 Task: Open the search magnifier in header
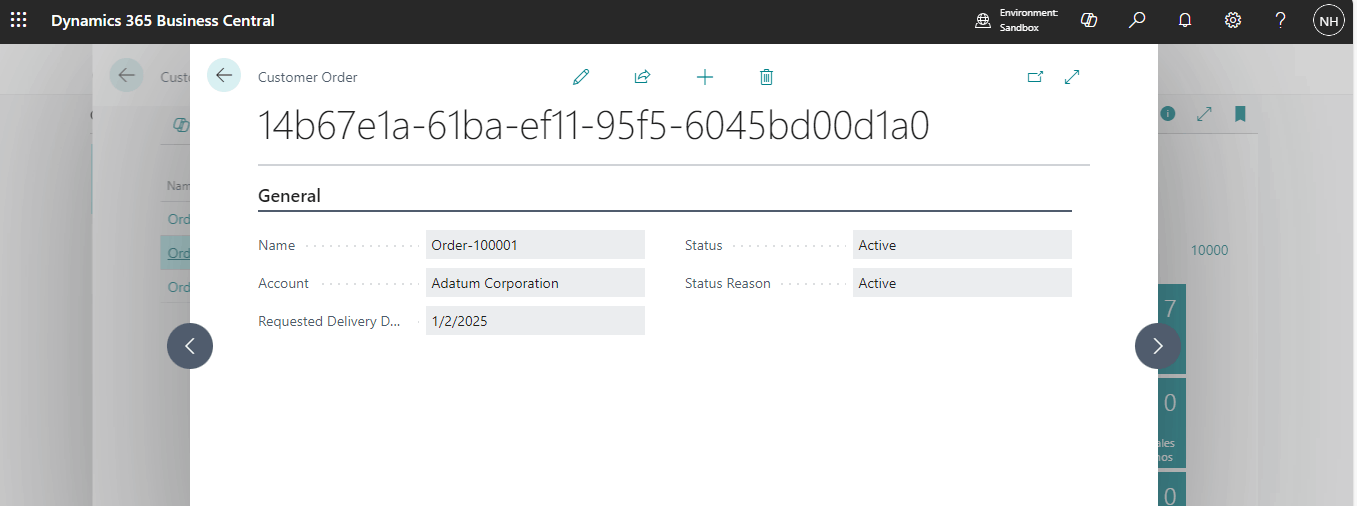click(1137, 21)
